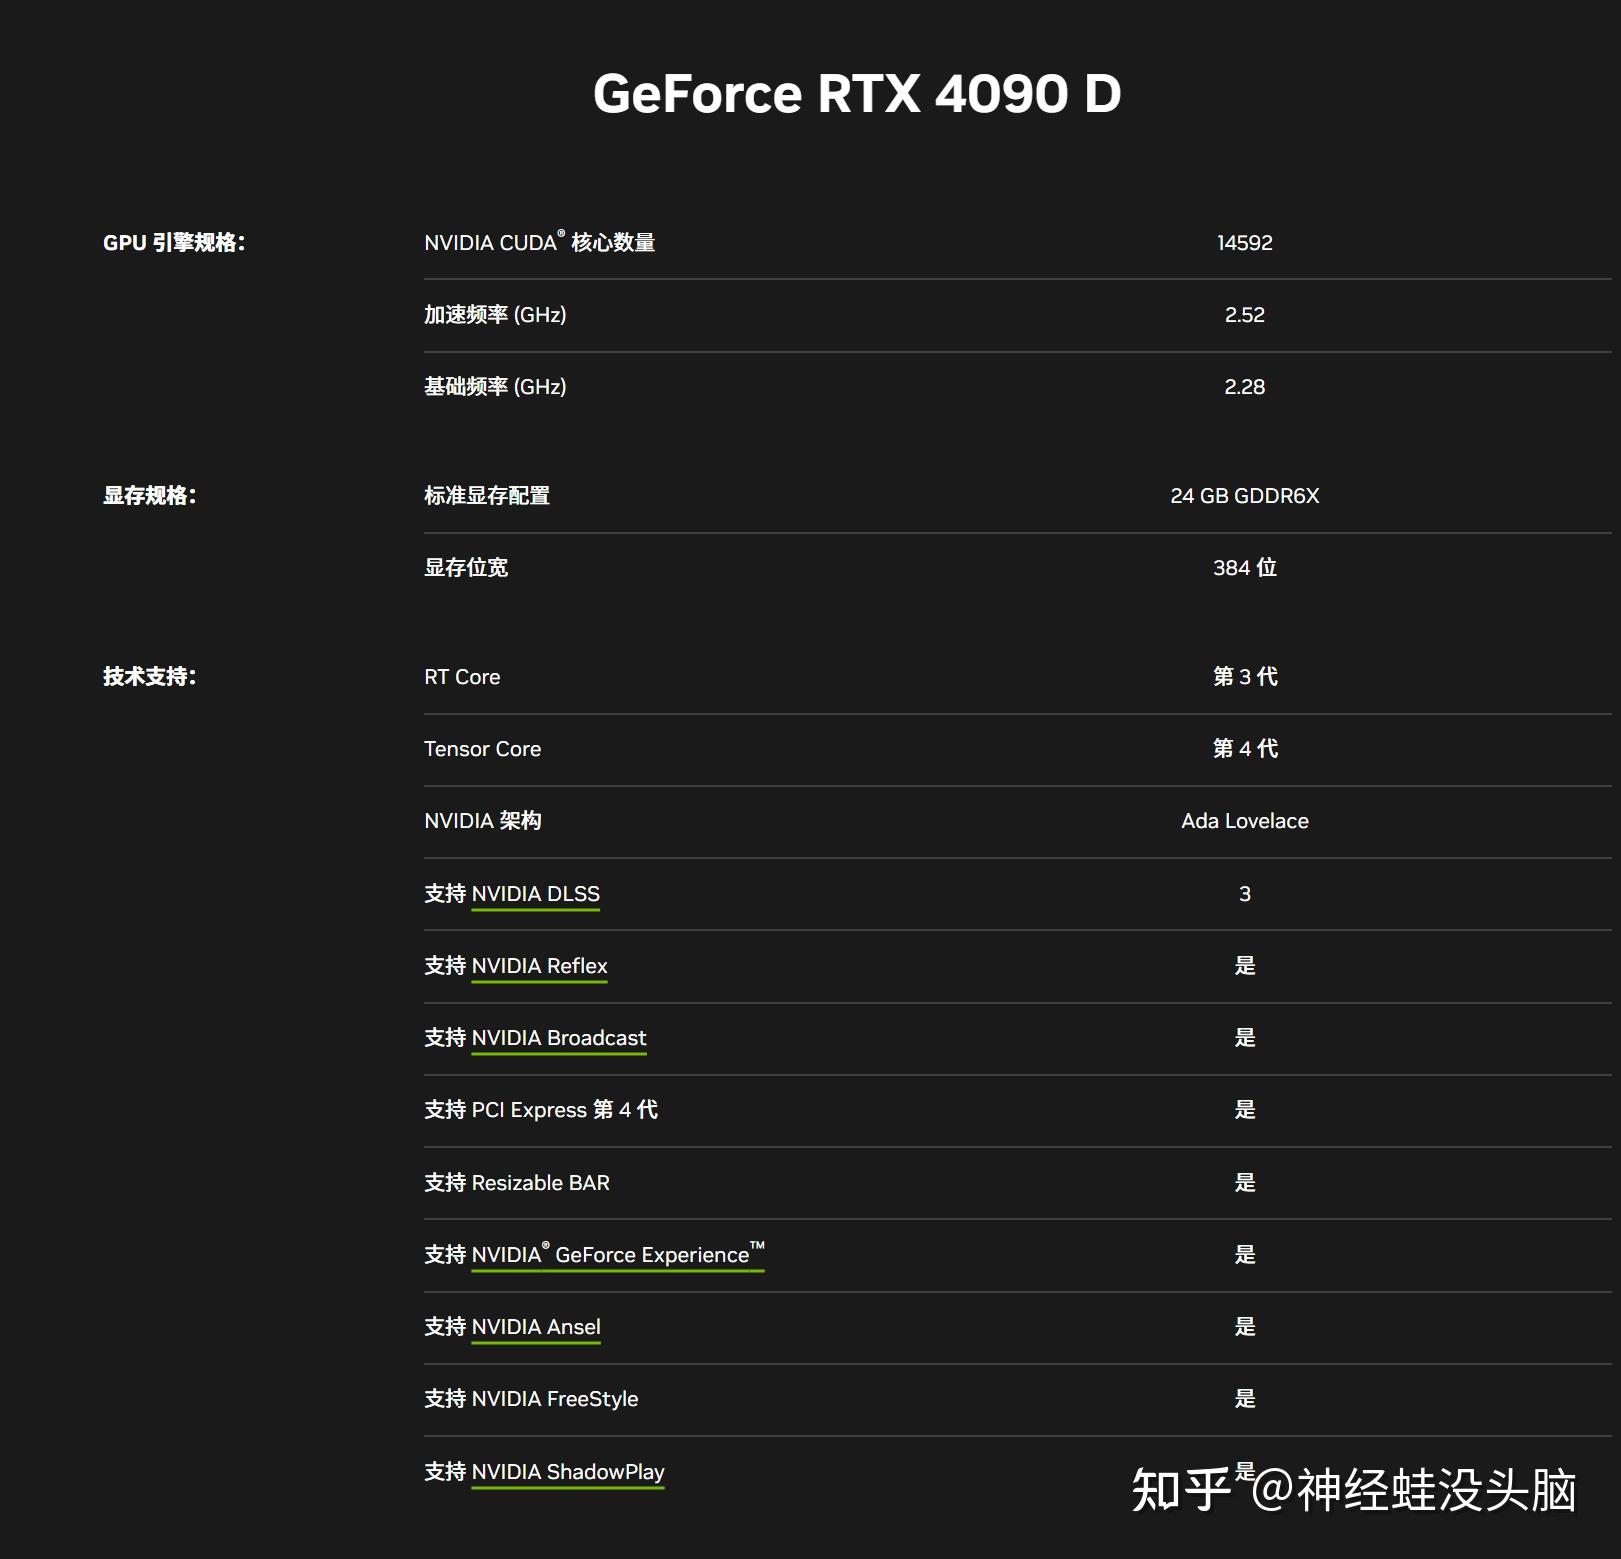Screen dimensions: 1621x1559
Task: Click the 加速频率 value 2.52
Action: tap(1243, 313)
